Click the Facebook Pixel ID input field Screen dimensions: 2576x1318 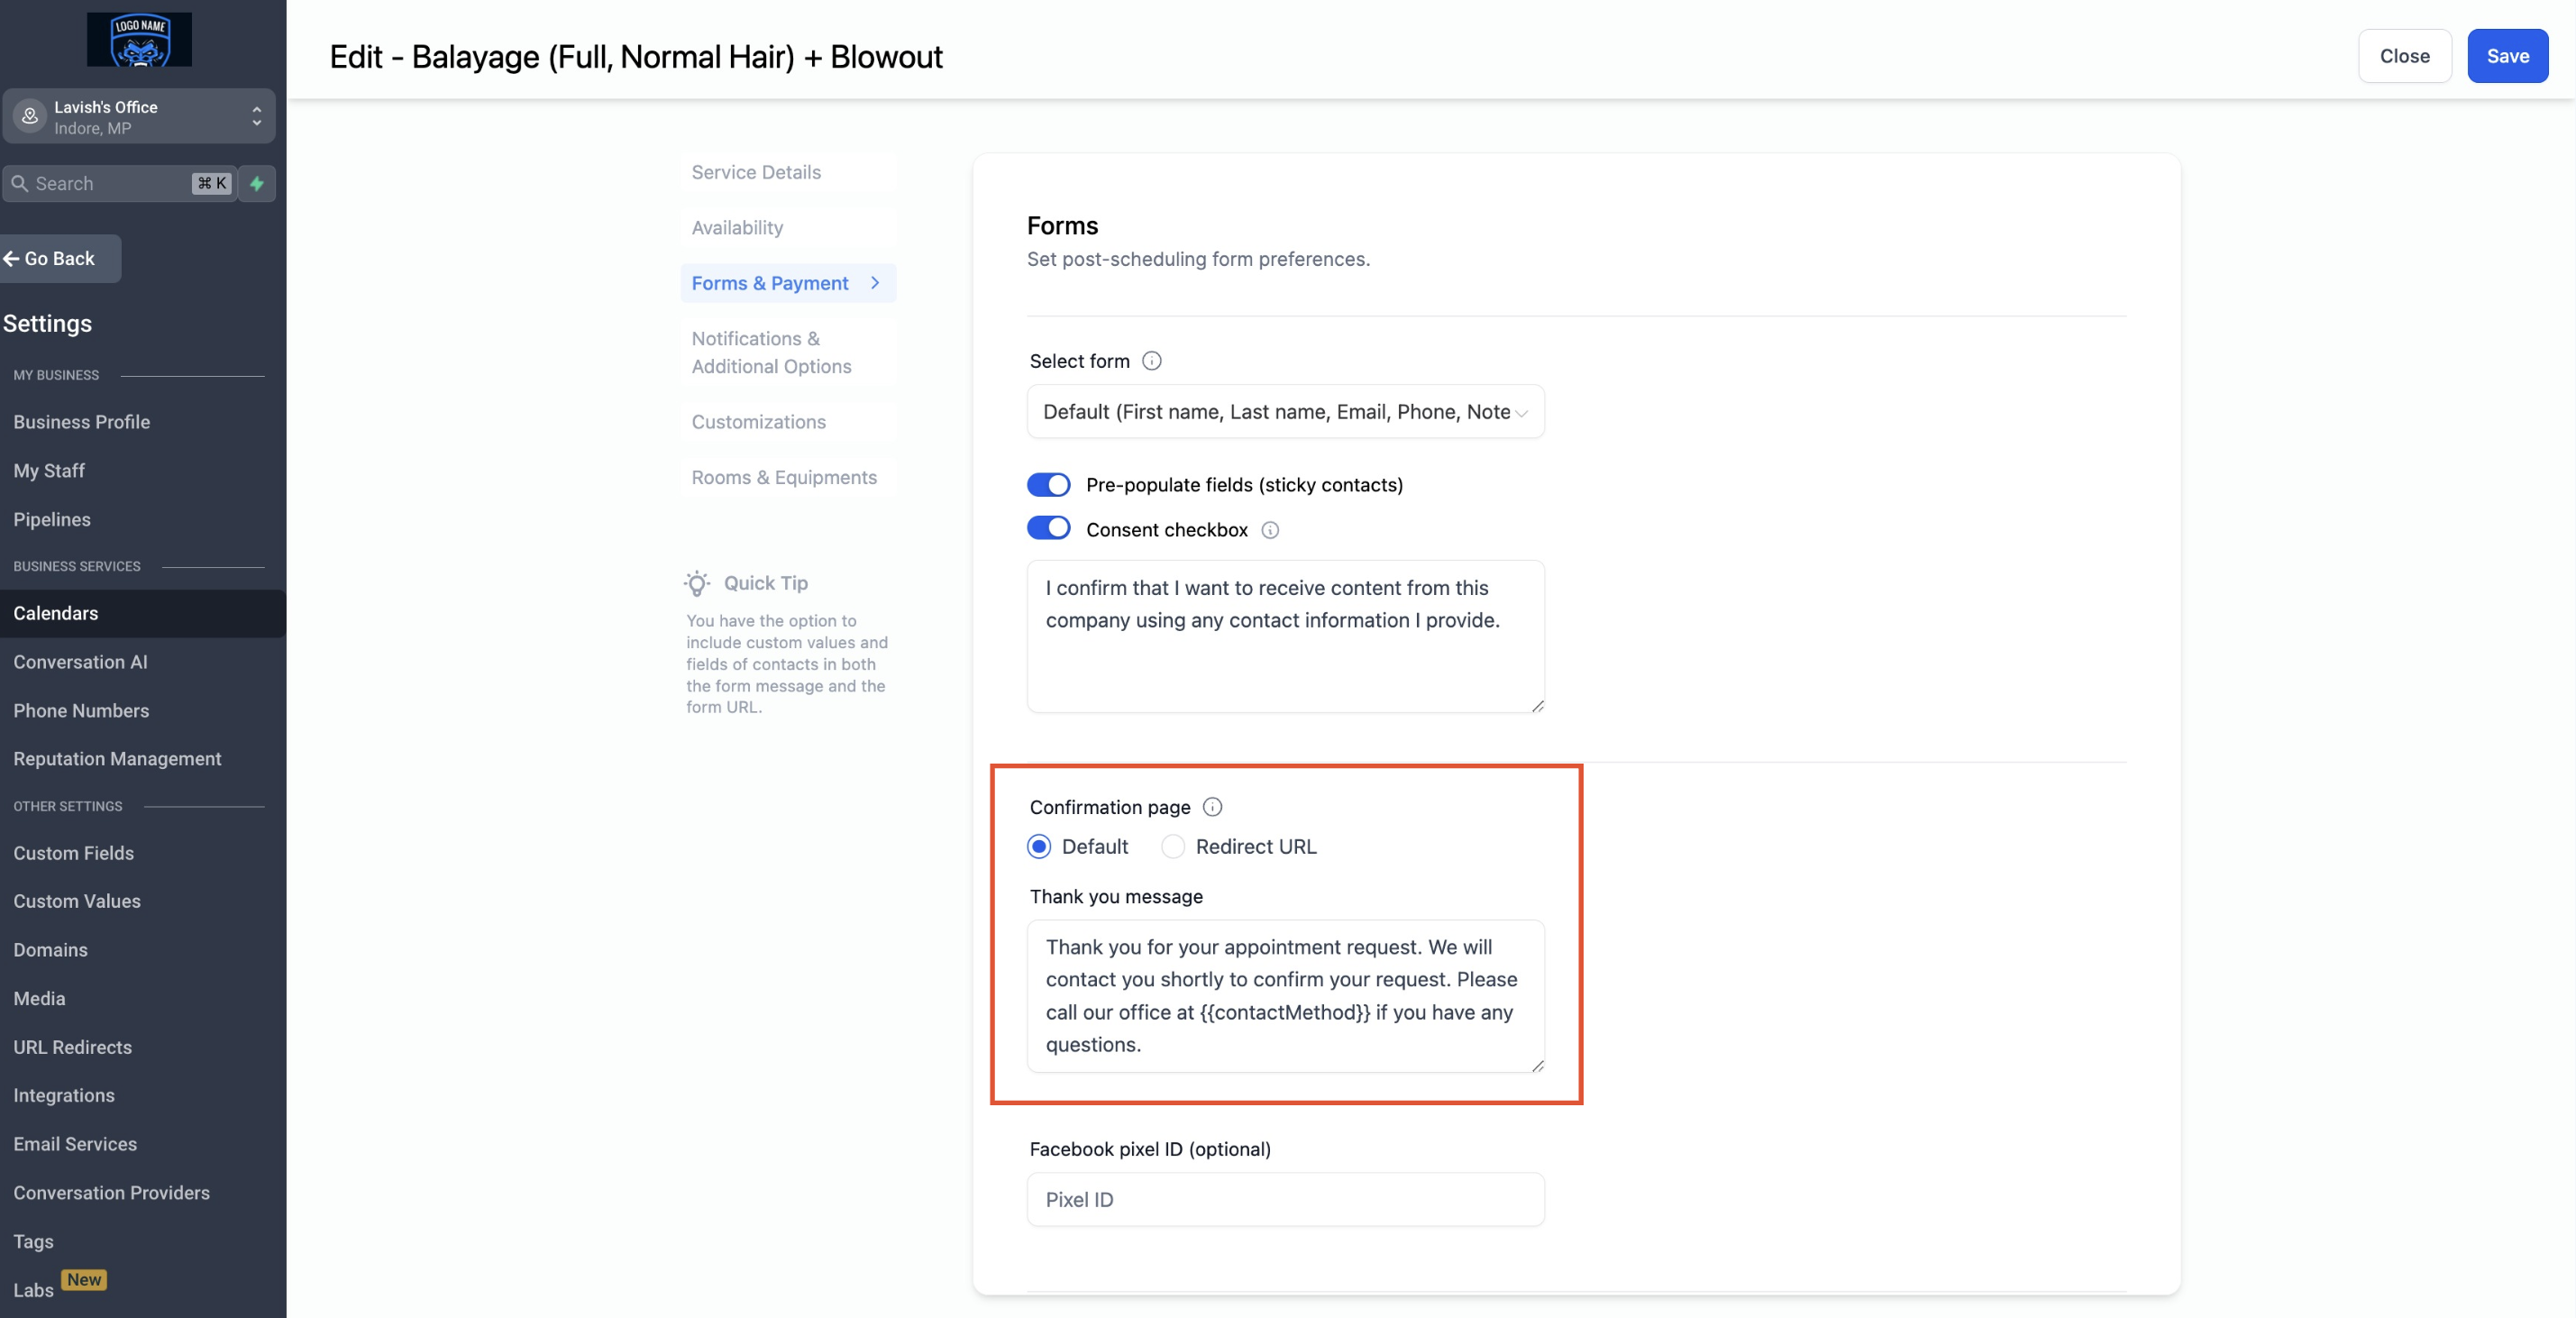1284,1199
